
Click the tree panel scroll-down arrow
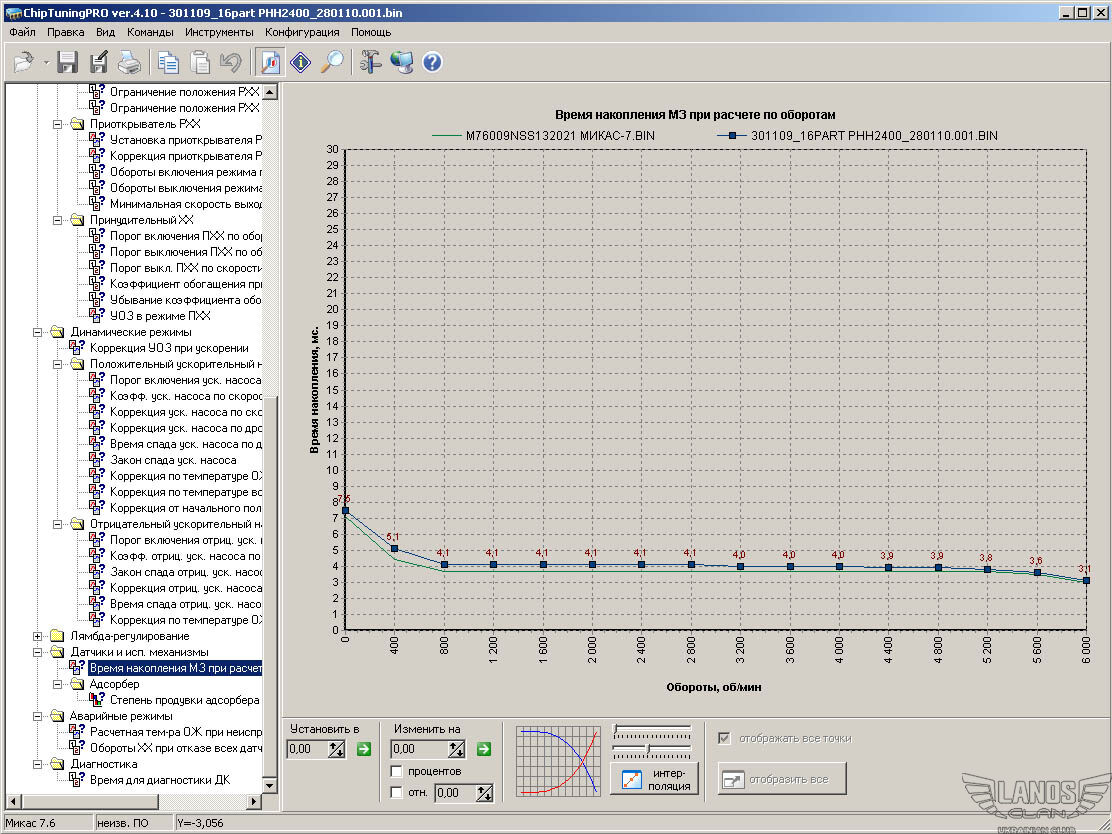pyautogui.click(x=269, y=786)
